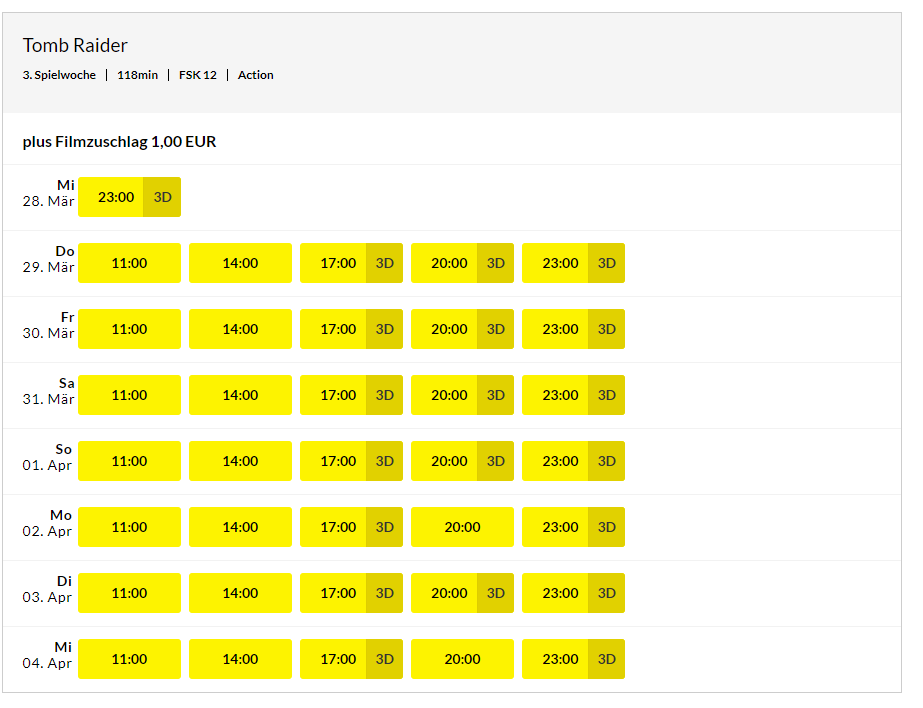Select Wednesday 04. Apr 20:00 2D showing
Screen dimensions: 923x708
click(x=462, y=659)
